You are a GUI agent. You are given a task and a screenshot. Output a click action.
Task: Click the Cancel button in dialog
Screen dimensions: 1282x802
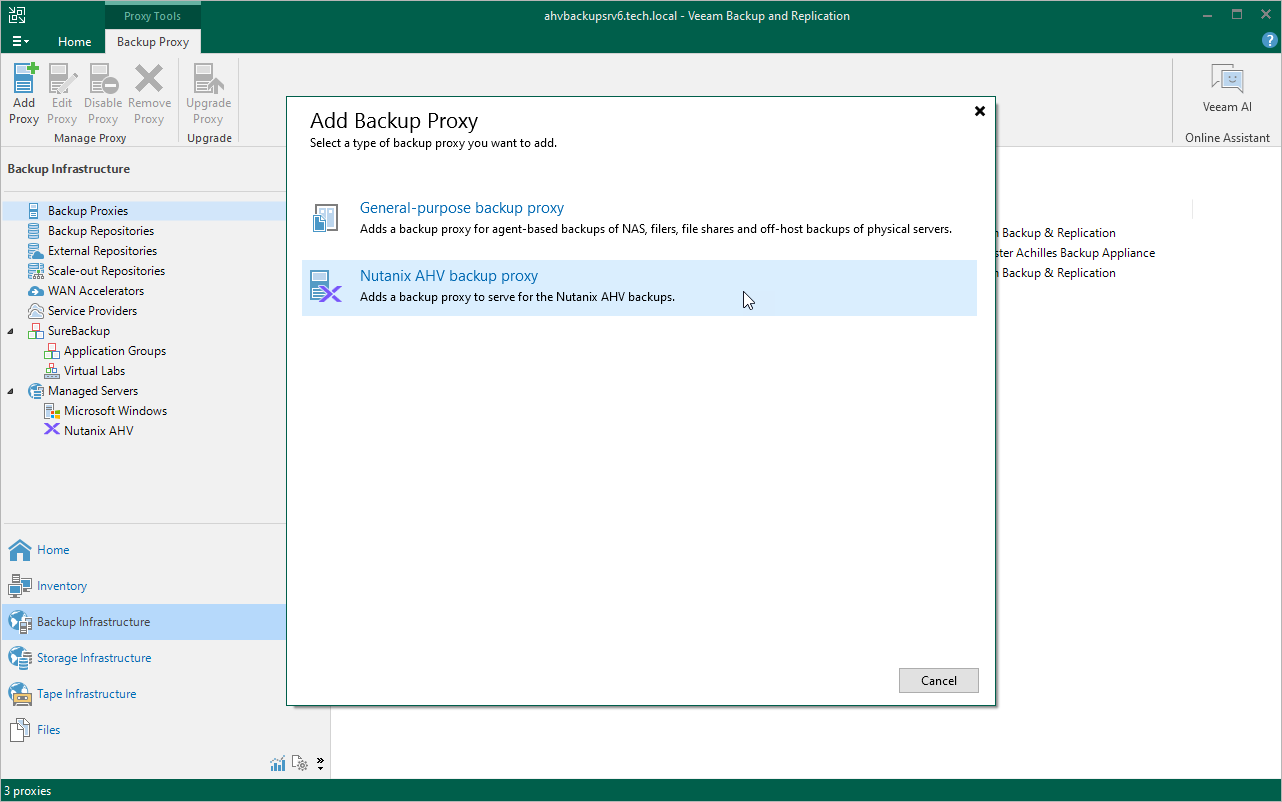(x=939, y=681)
